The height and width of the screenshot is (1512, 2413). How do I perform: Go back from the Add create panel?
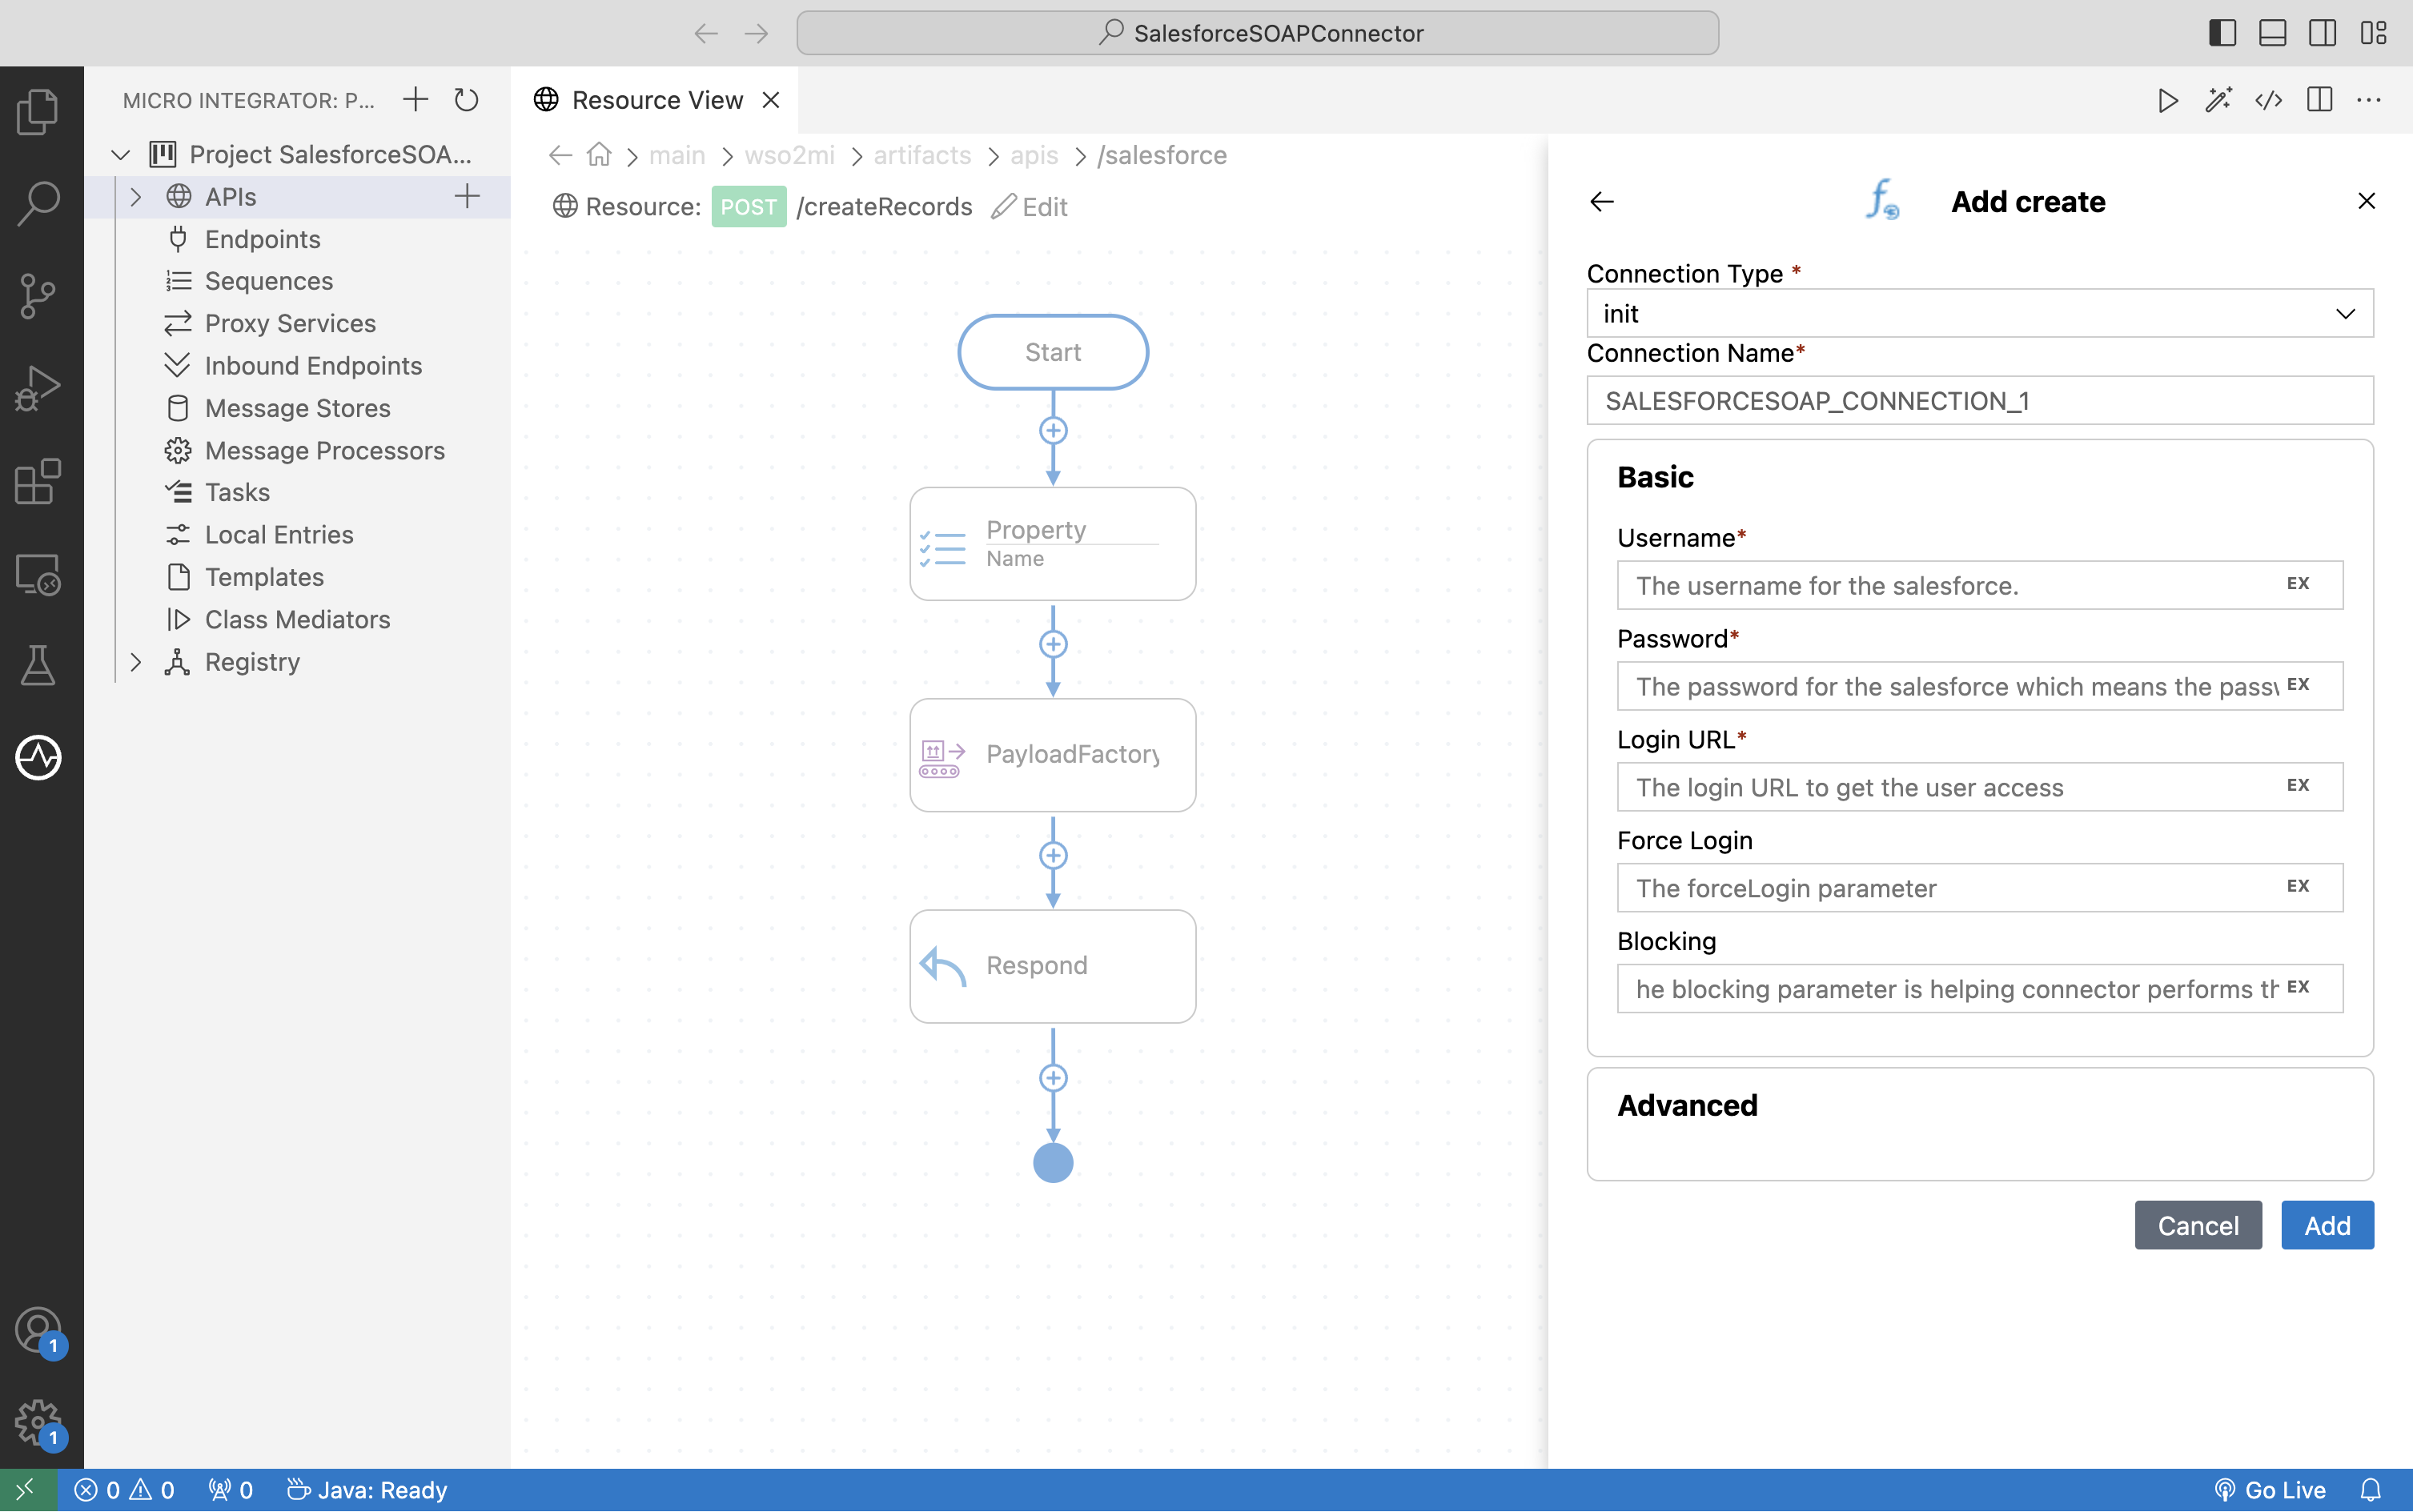[x=1602, y=202]
